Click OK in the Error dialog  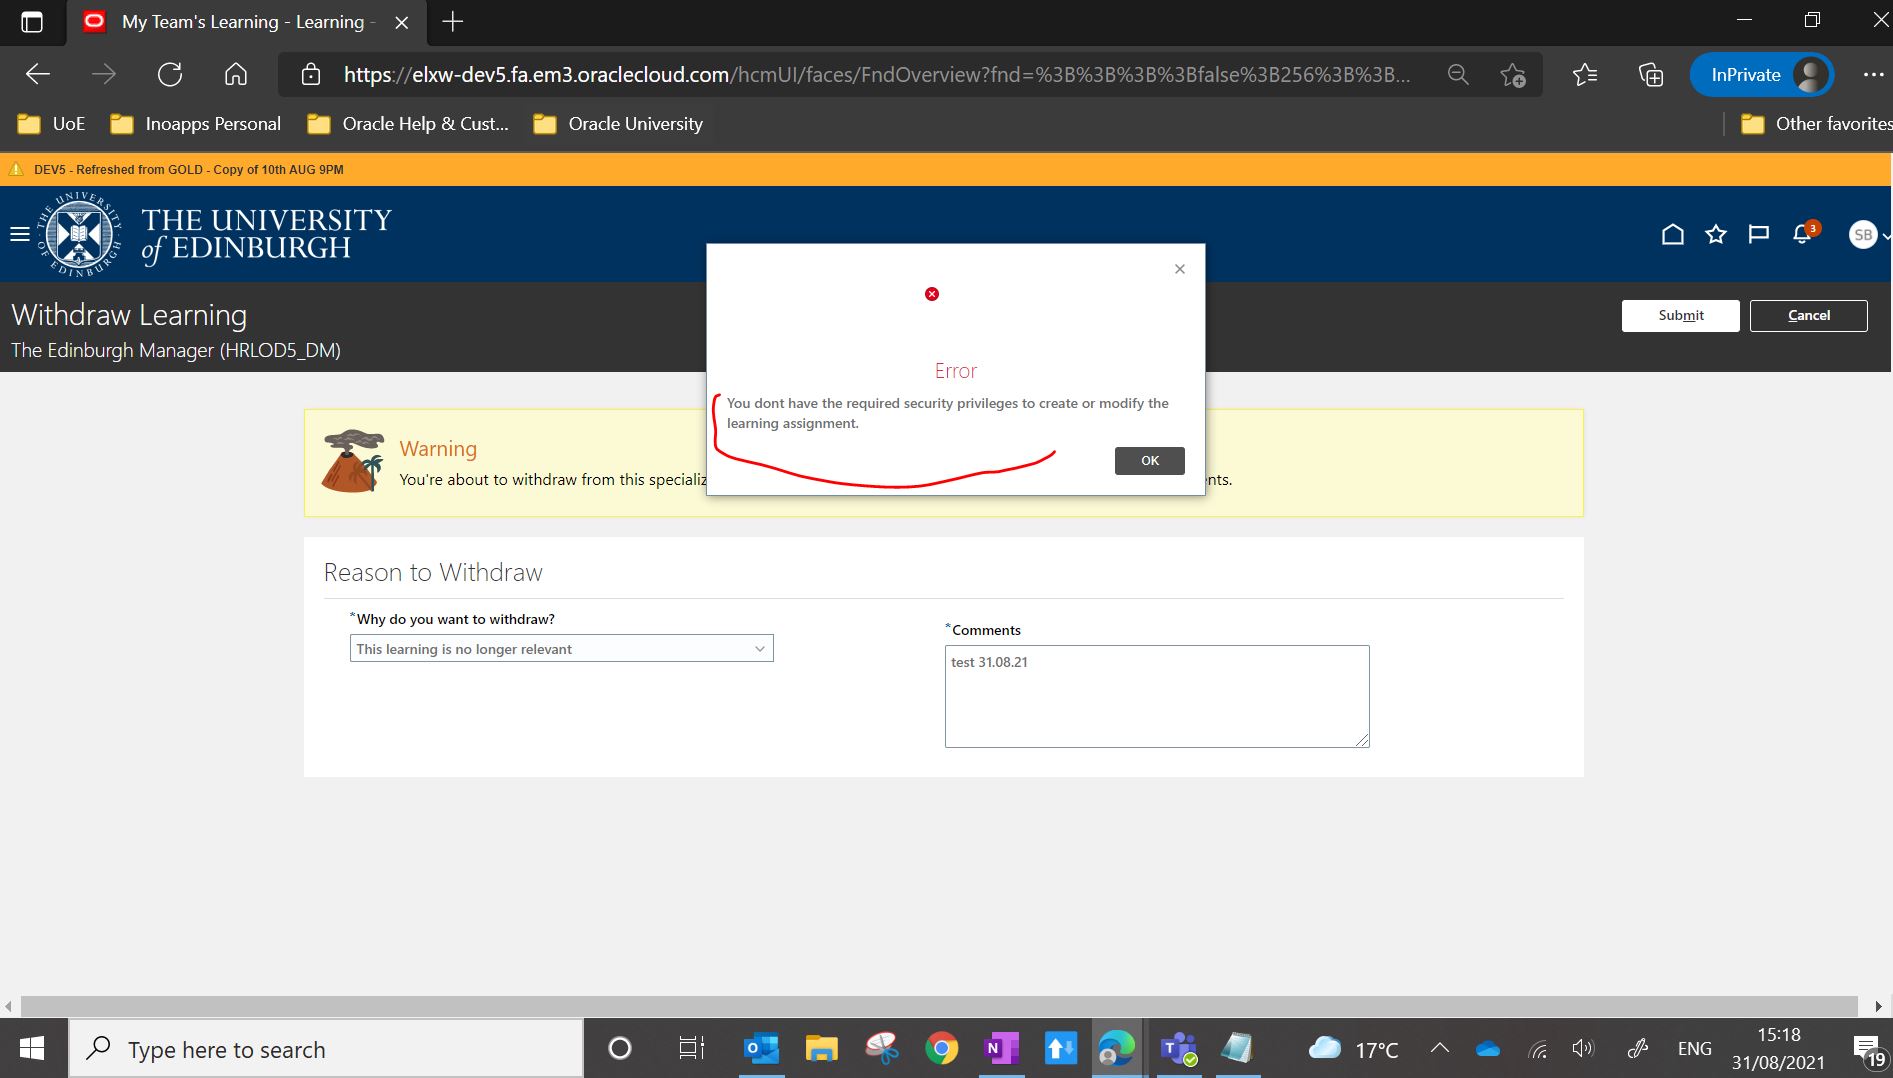[x=1149, y=460]
